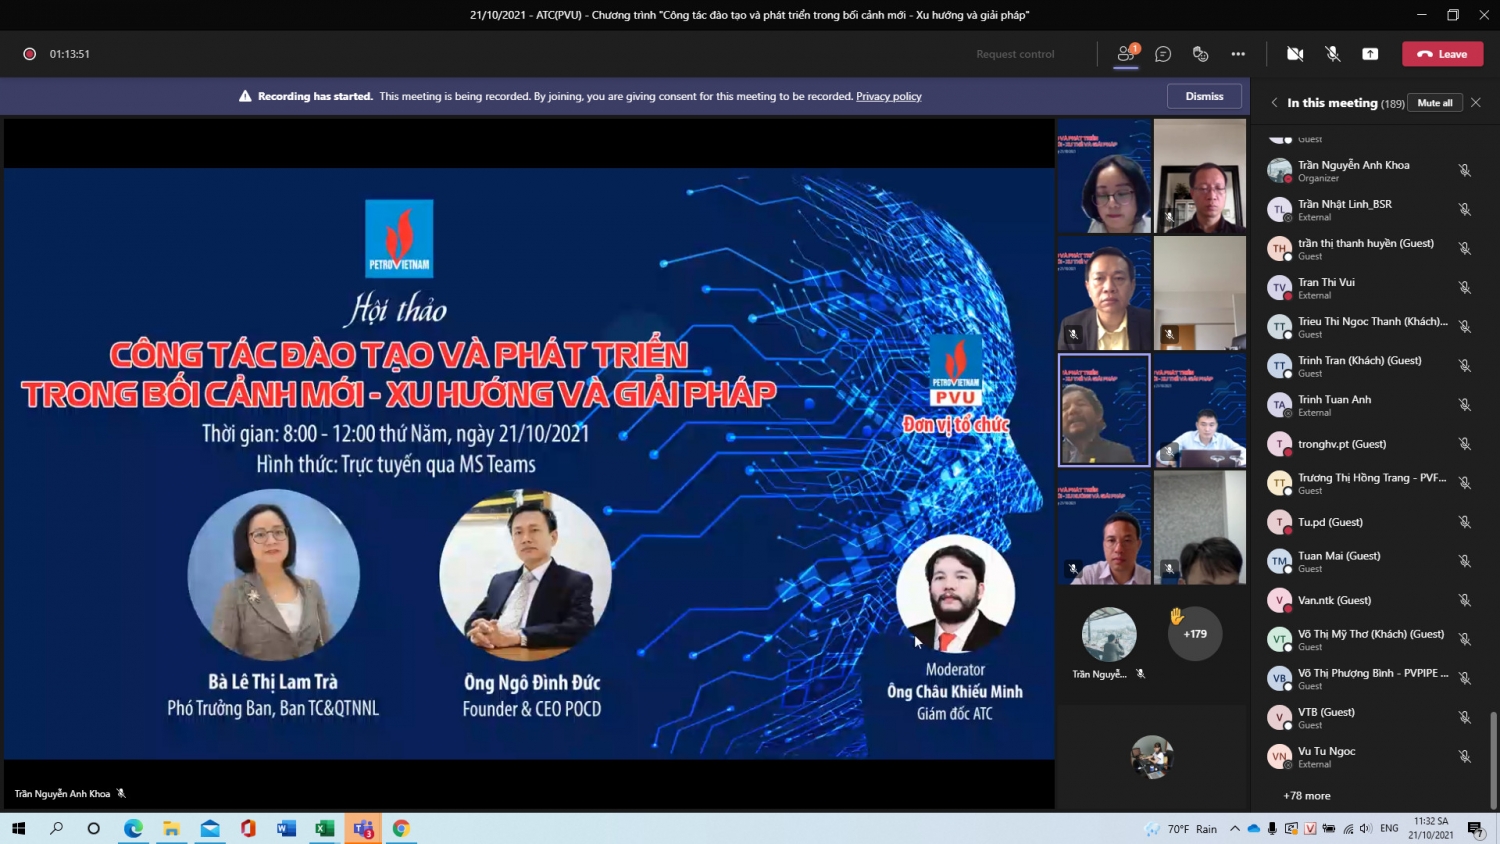Viewport: 1500px width, 844px height.
Task: Click mic icon for Vu Tu Ngoc
Action: point(1464,756)
